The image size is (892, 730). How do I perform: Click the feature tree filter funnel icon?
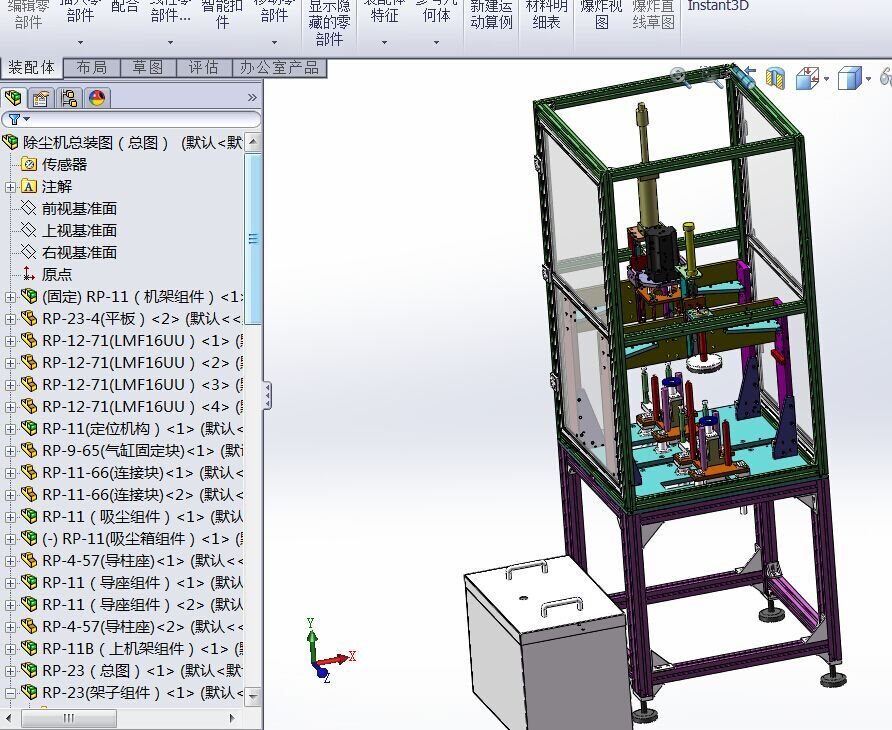coord(14,119)
